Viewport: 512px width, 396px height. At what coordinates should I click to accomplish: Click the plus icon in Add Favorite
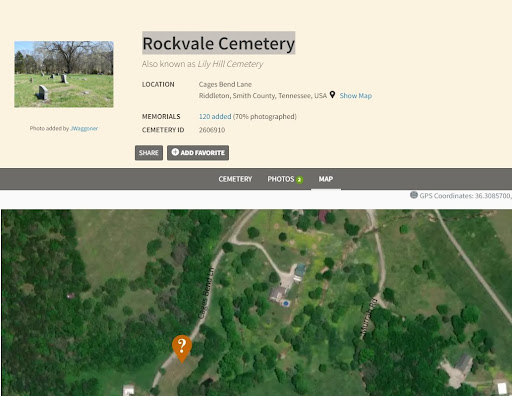click(x=175, y=152)
